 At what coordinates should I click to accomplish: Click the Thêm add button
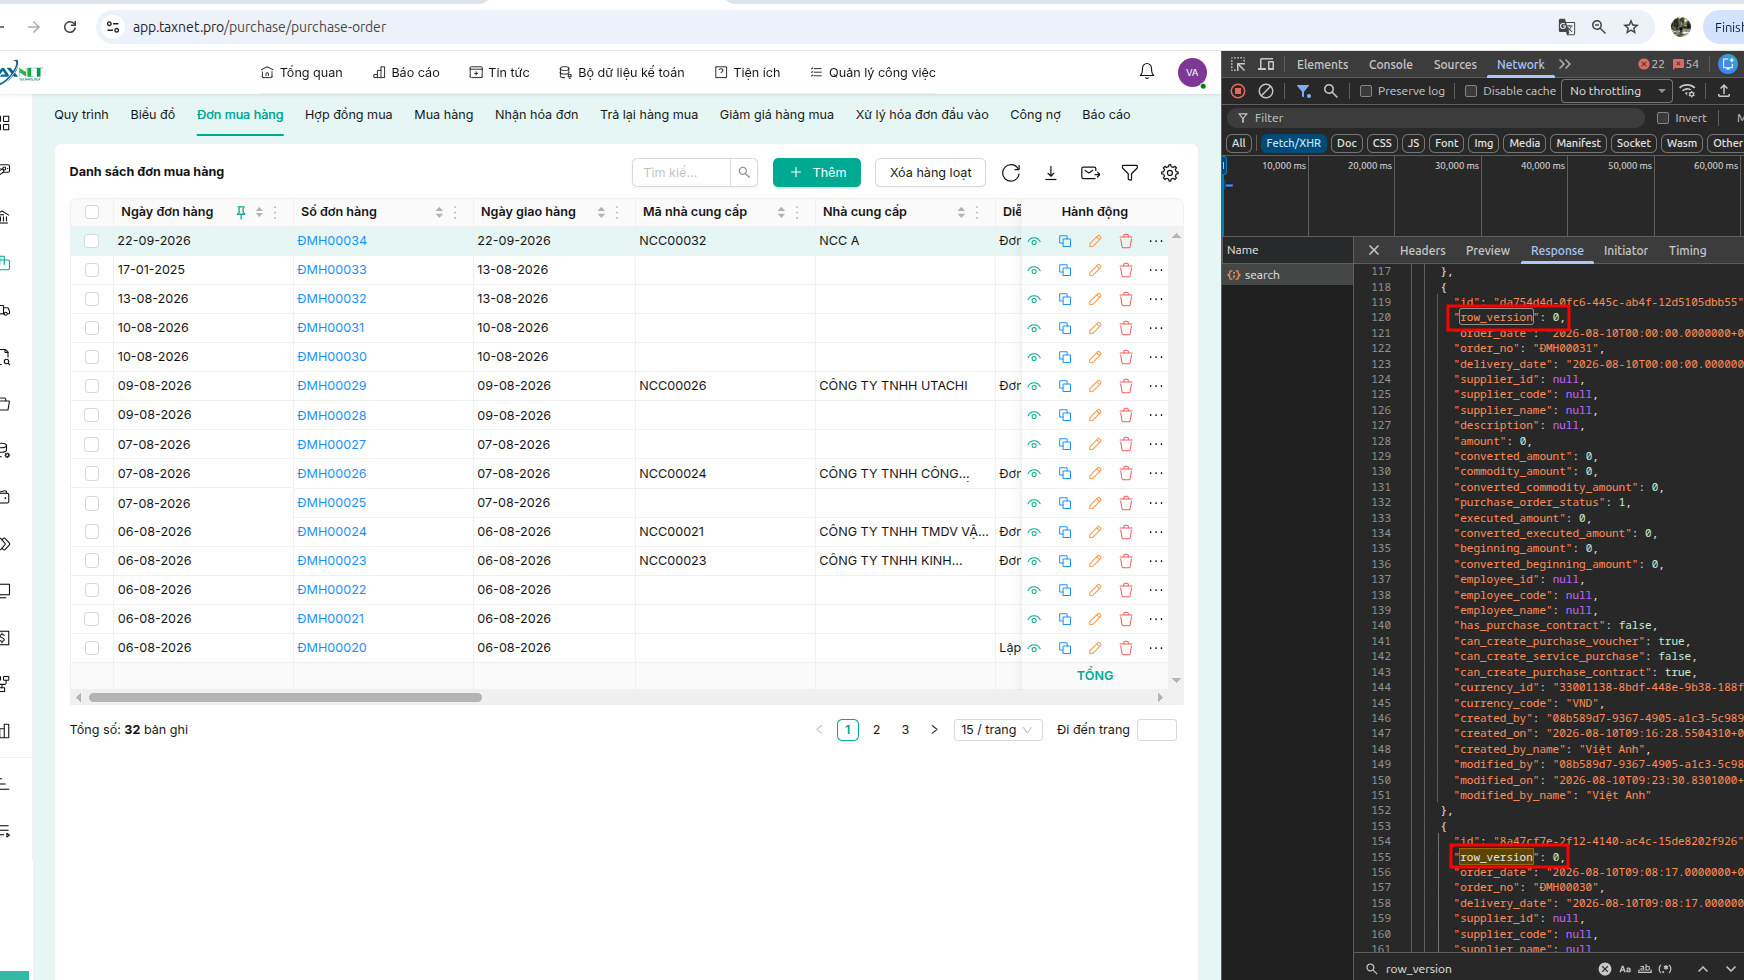[x=817, y=173]
